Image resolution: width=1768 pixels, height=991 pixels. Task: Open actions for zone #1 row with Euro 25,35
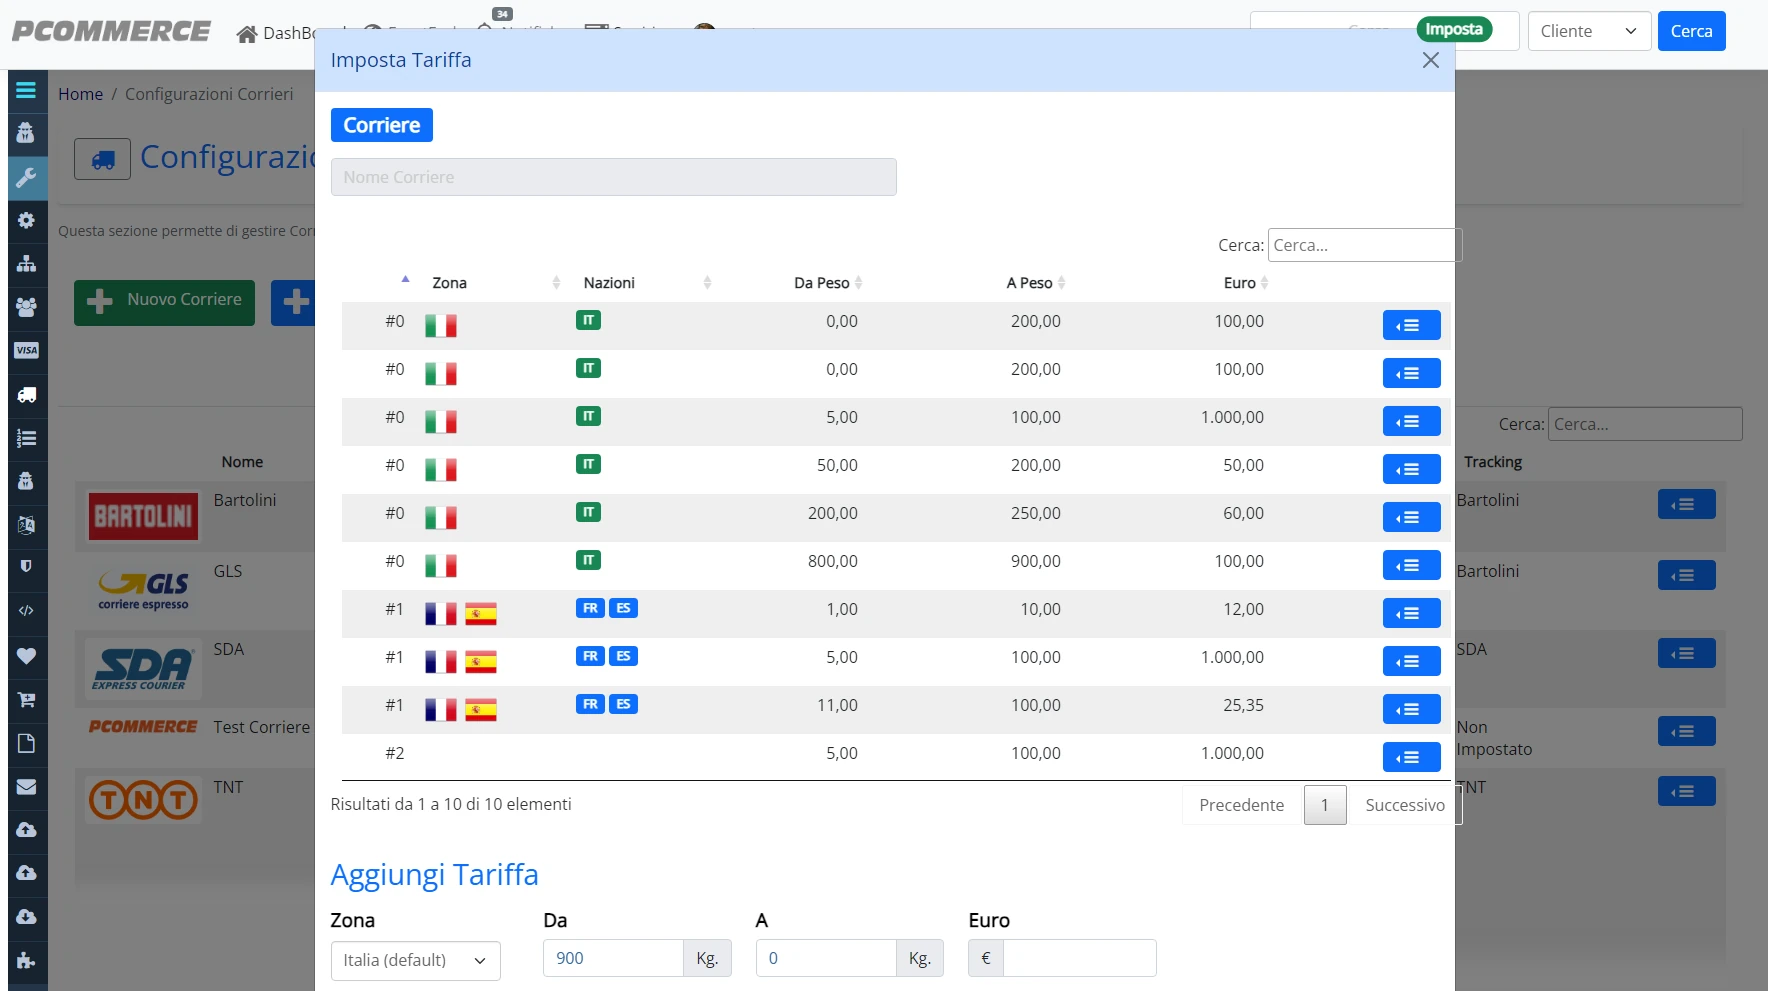tap(1411, 709)
